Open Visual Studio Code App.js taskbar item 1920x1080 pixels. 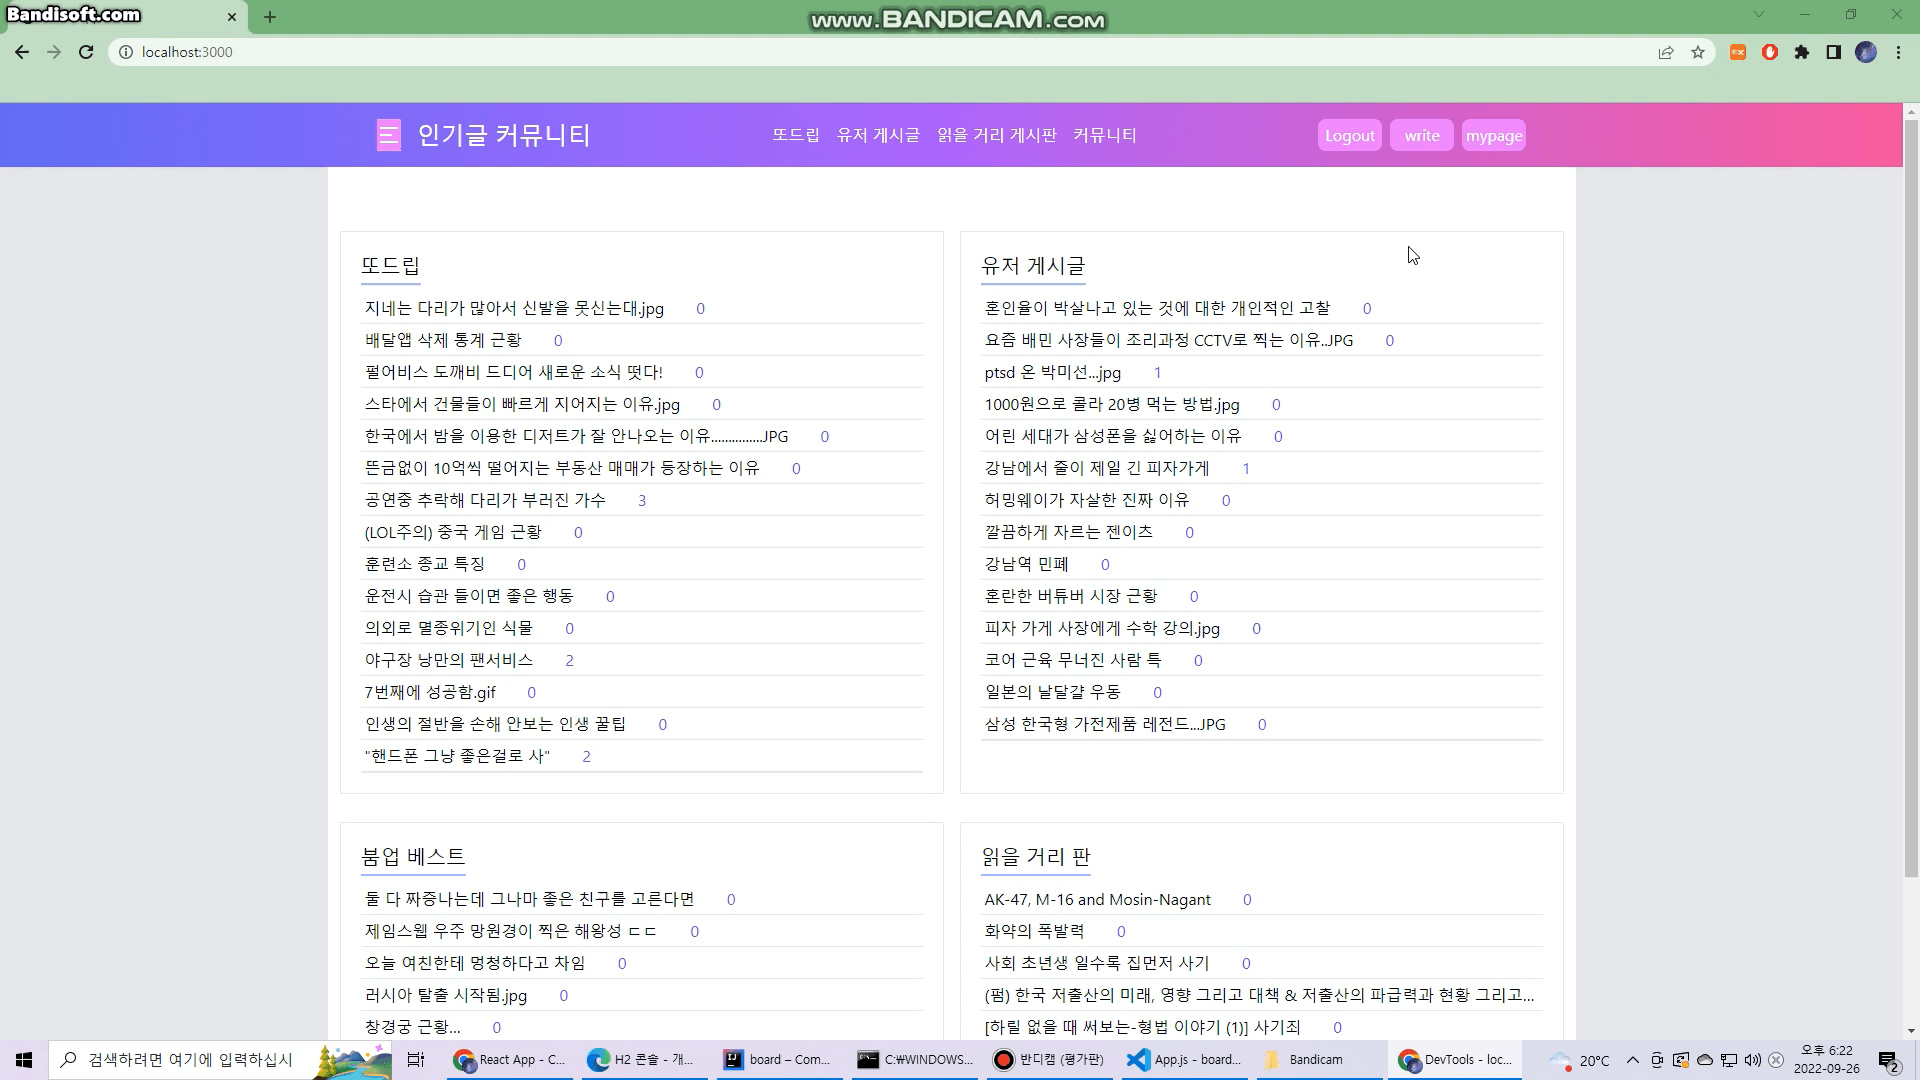(1184, 1060)
